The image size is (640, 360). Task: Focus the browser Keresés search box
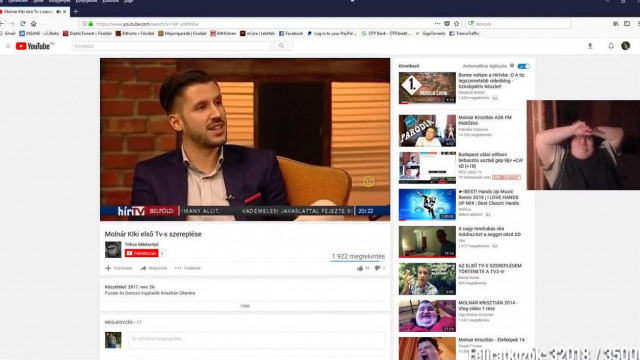click(518, 24)
